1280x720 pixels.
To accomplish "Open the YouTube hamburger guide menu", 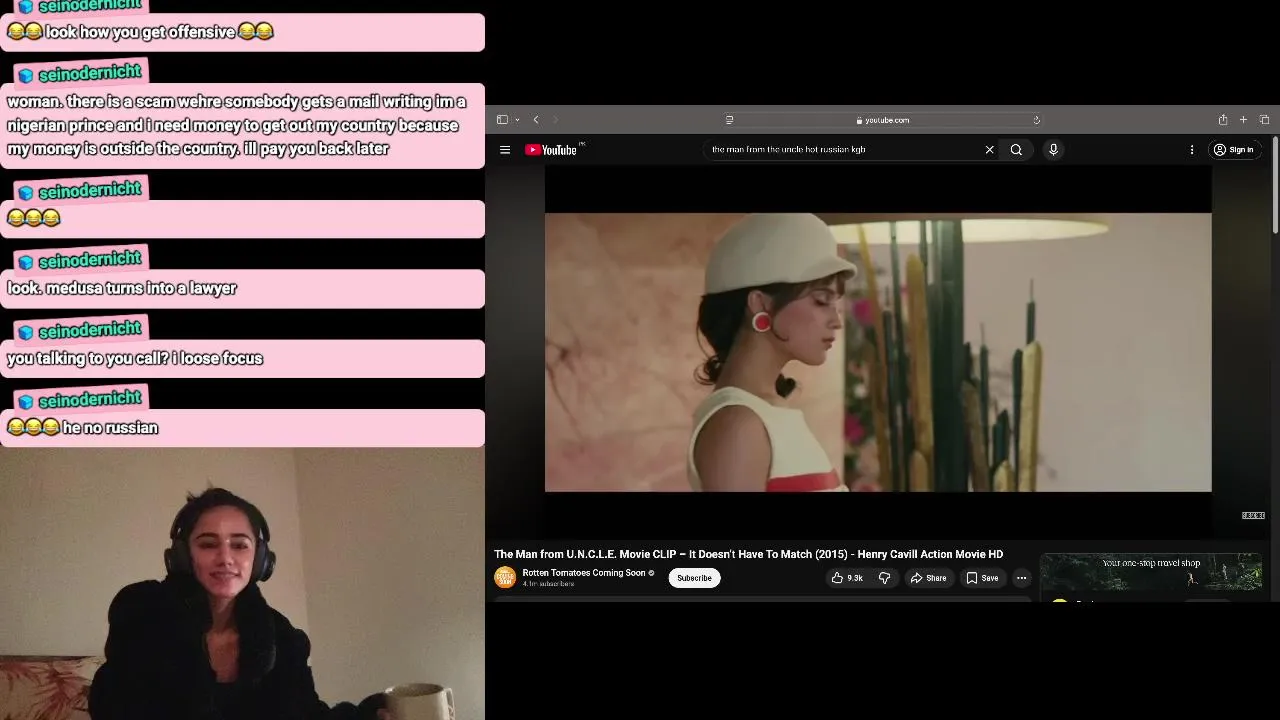I will pos(505,150).
